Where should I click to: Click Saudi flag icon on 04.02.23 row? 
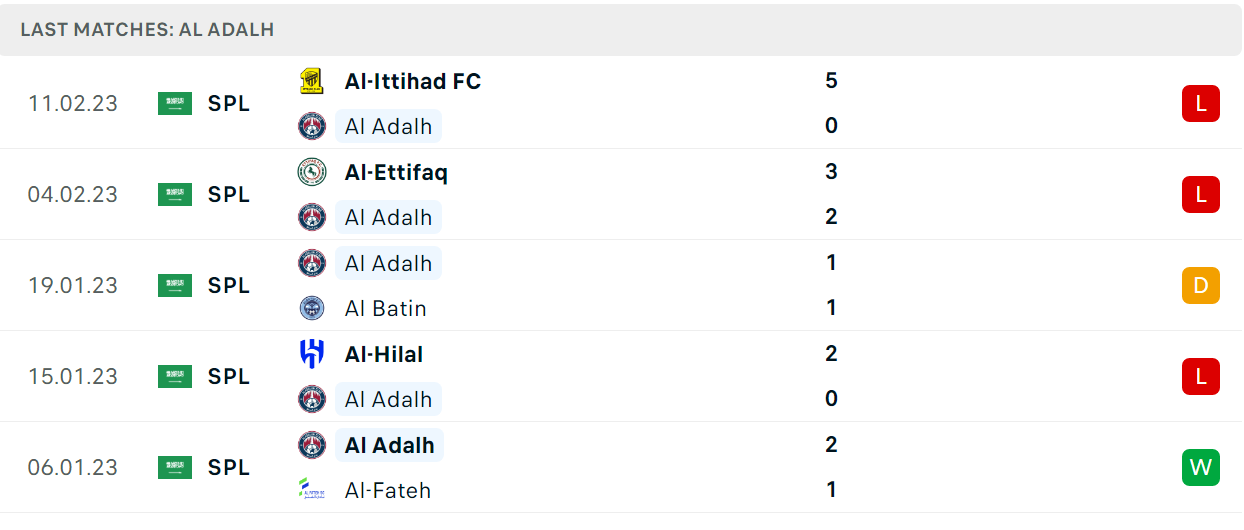(175, 194)
